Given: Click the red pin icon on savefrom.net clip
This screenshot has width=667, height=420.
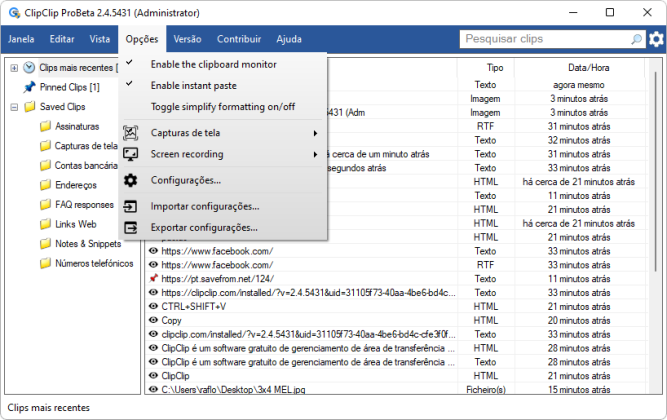Looking at the screenshot, I should (x=154, y=278).
